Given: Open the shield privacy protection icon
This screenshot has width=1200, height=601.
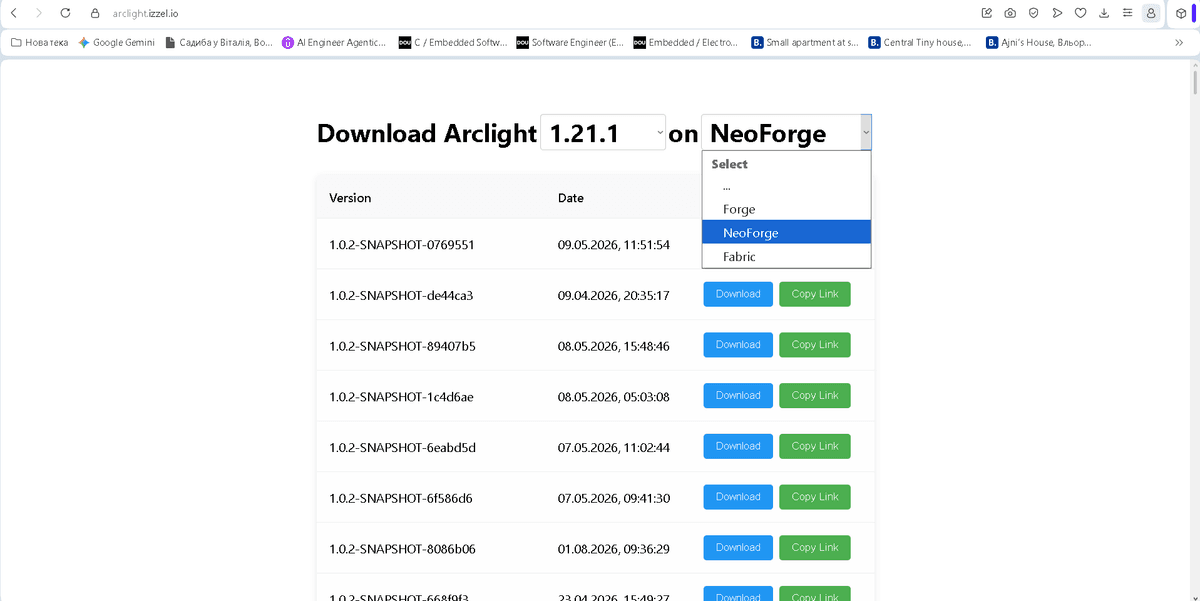Looking at the screenshot, I should tap(1034, 13).
